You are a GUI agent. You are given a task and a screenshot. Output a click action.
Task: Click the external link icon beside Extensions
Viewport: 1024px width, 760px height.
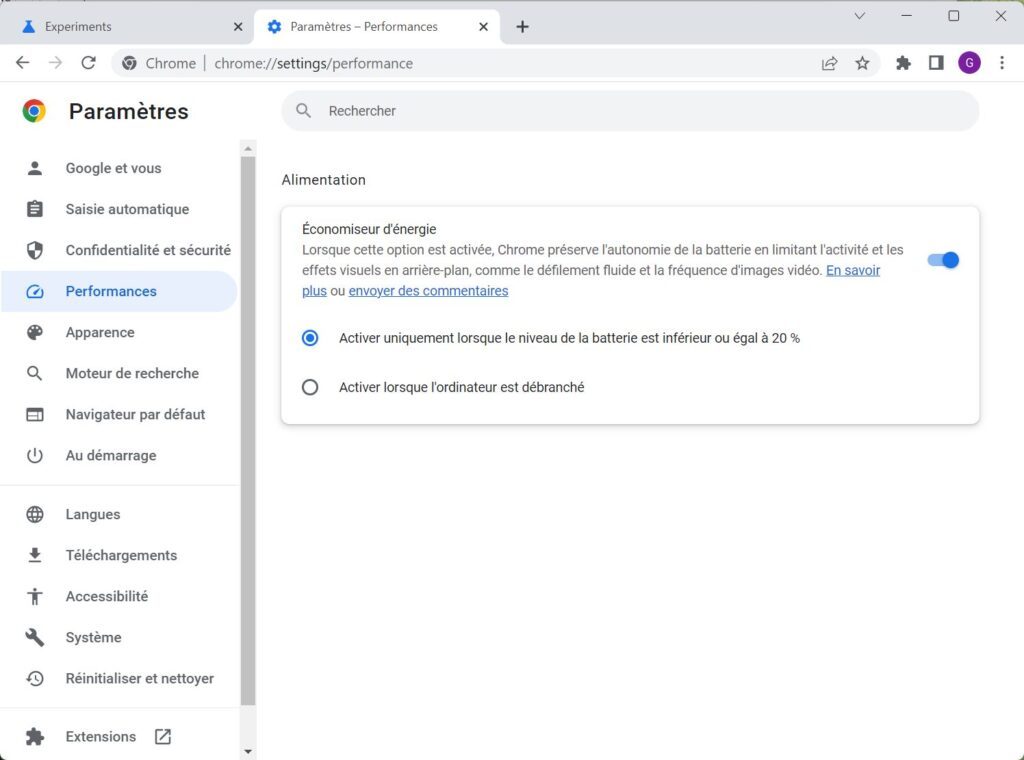coord(163,736)
